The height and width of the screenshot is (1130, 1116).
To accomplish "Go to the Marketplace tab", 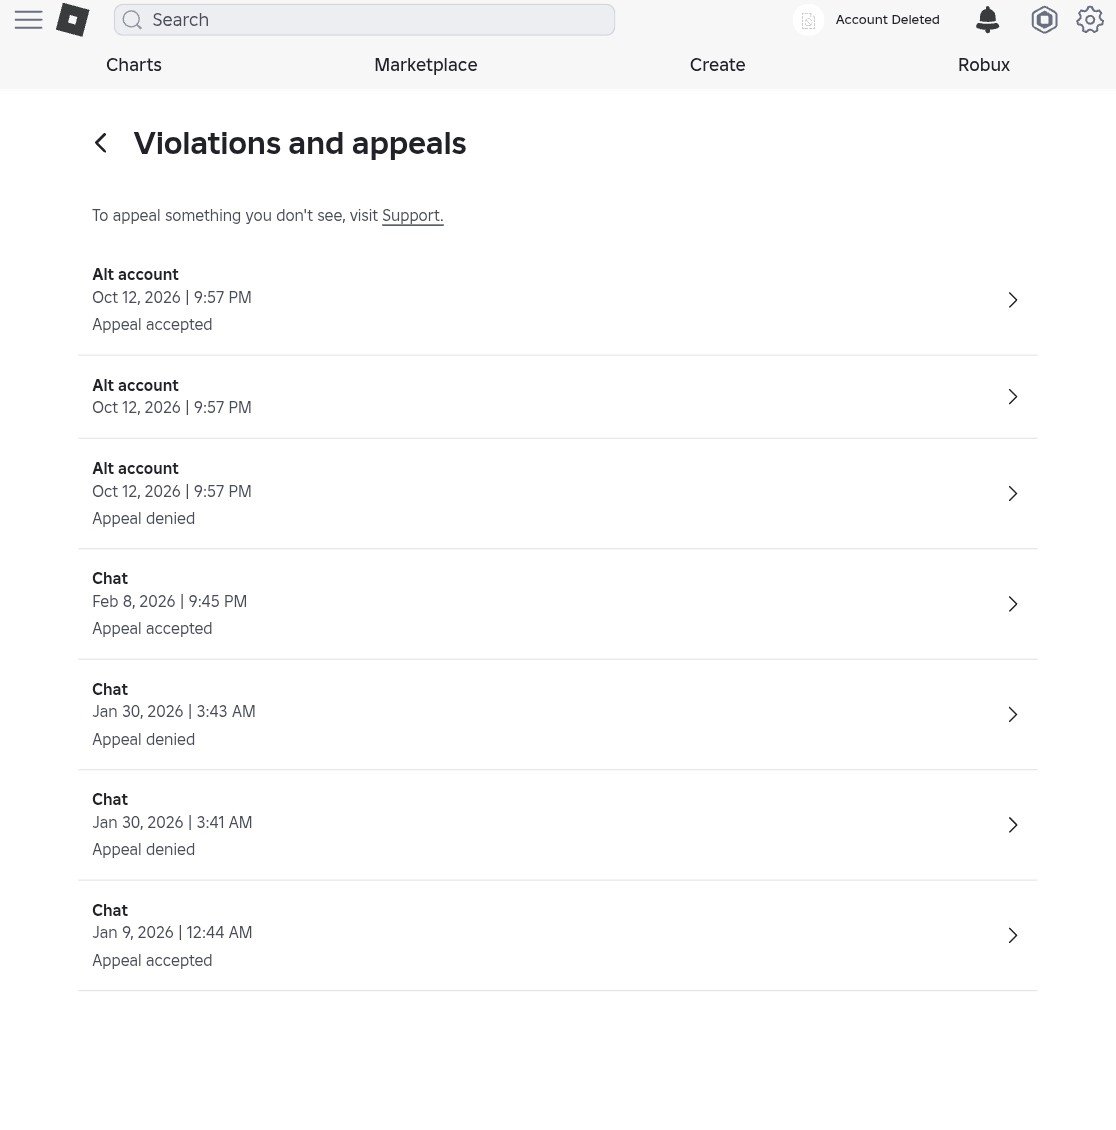I will coord(426,65).
